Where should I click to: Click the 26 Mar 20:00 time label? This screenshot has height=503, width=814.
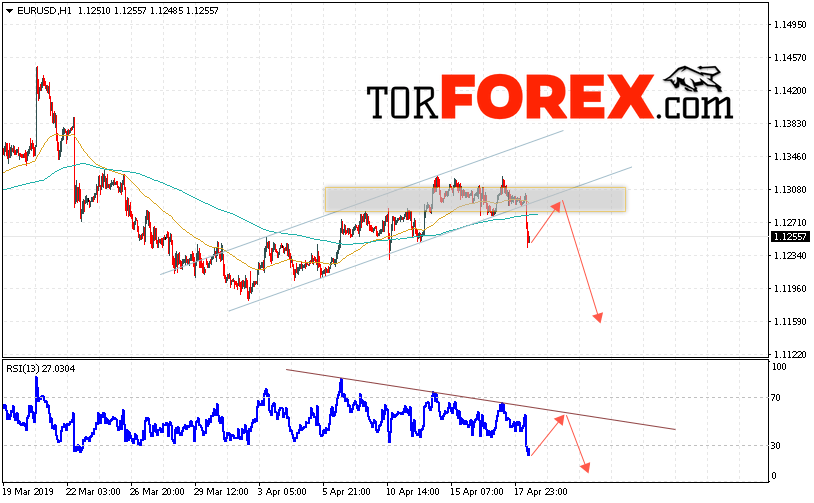157,492
